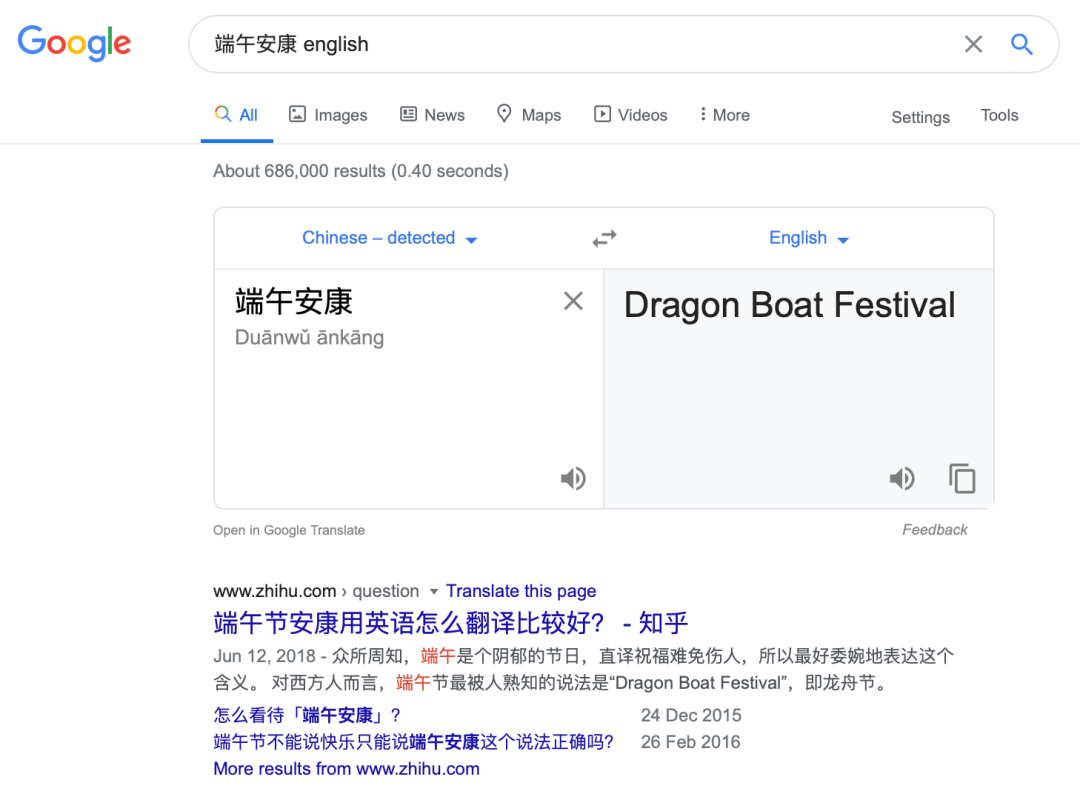Viewport: 1080px width, 794px height.
Task: Open sitelink 端午节不能说快乐只能说端午安康
Action: 413,742
